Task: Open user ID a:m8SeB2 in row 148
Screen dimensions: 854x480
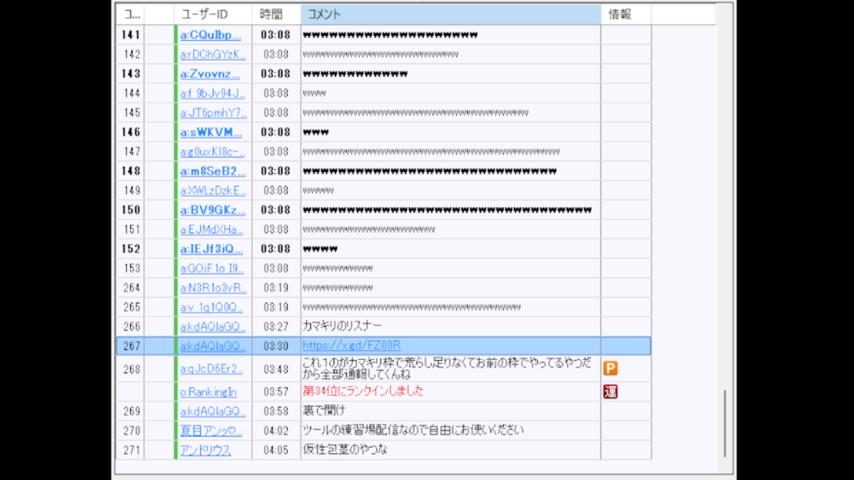Action: point(213,171)
